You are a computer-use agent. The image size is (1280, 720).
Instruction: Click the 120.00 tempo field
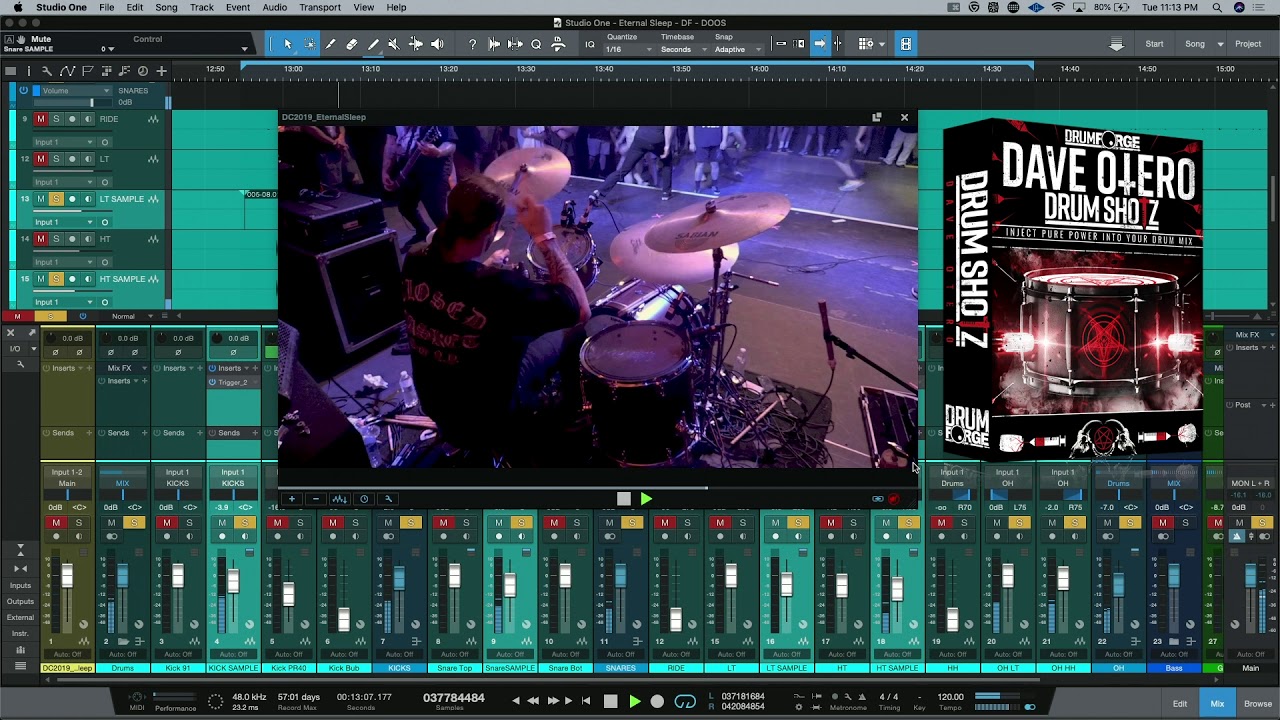coord(951,697)
